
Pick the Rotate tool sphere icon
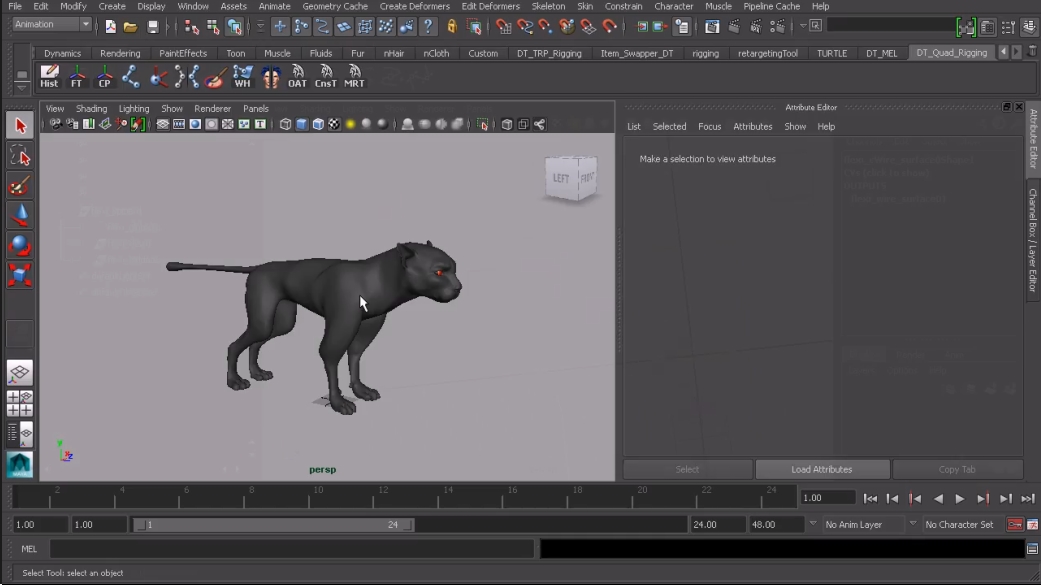pyautogui.click(x=20, y=246)
